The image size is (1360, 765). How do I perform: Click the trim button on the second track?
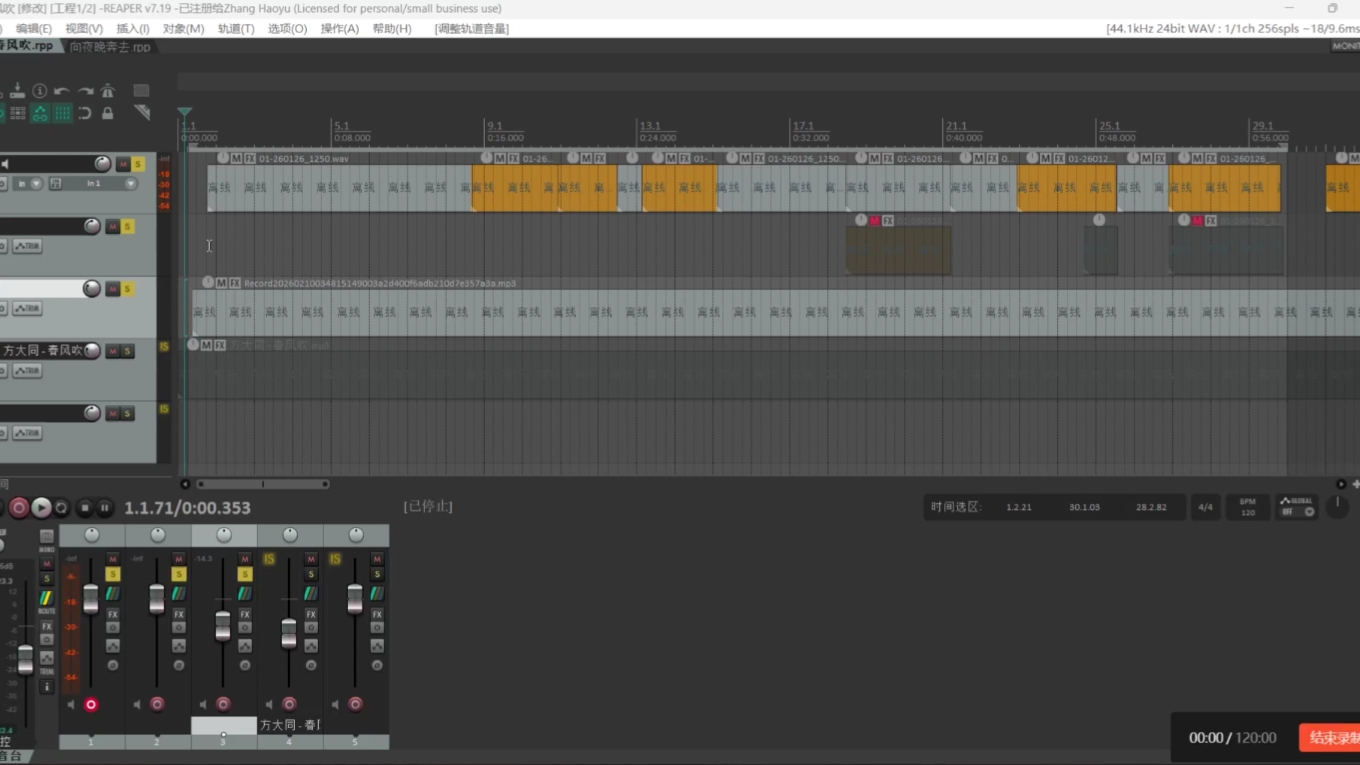[x=27, y=246]
